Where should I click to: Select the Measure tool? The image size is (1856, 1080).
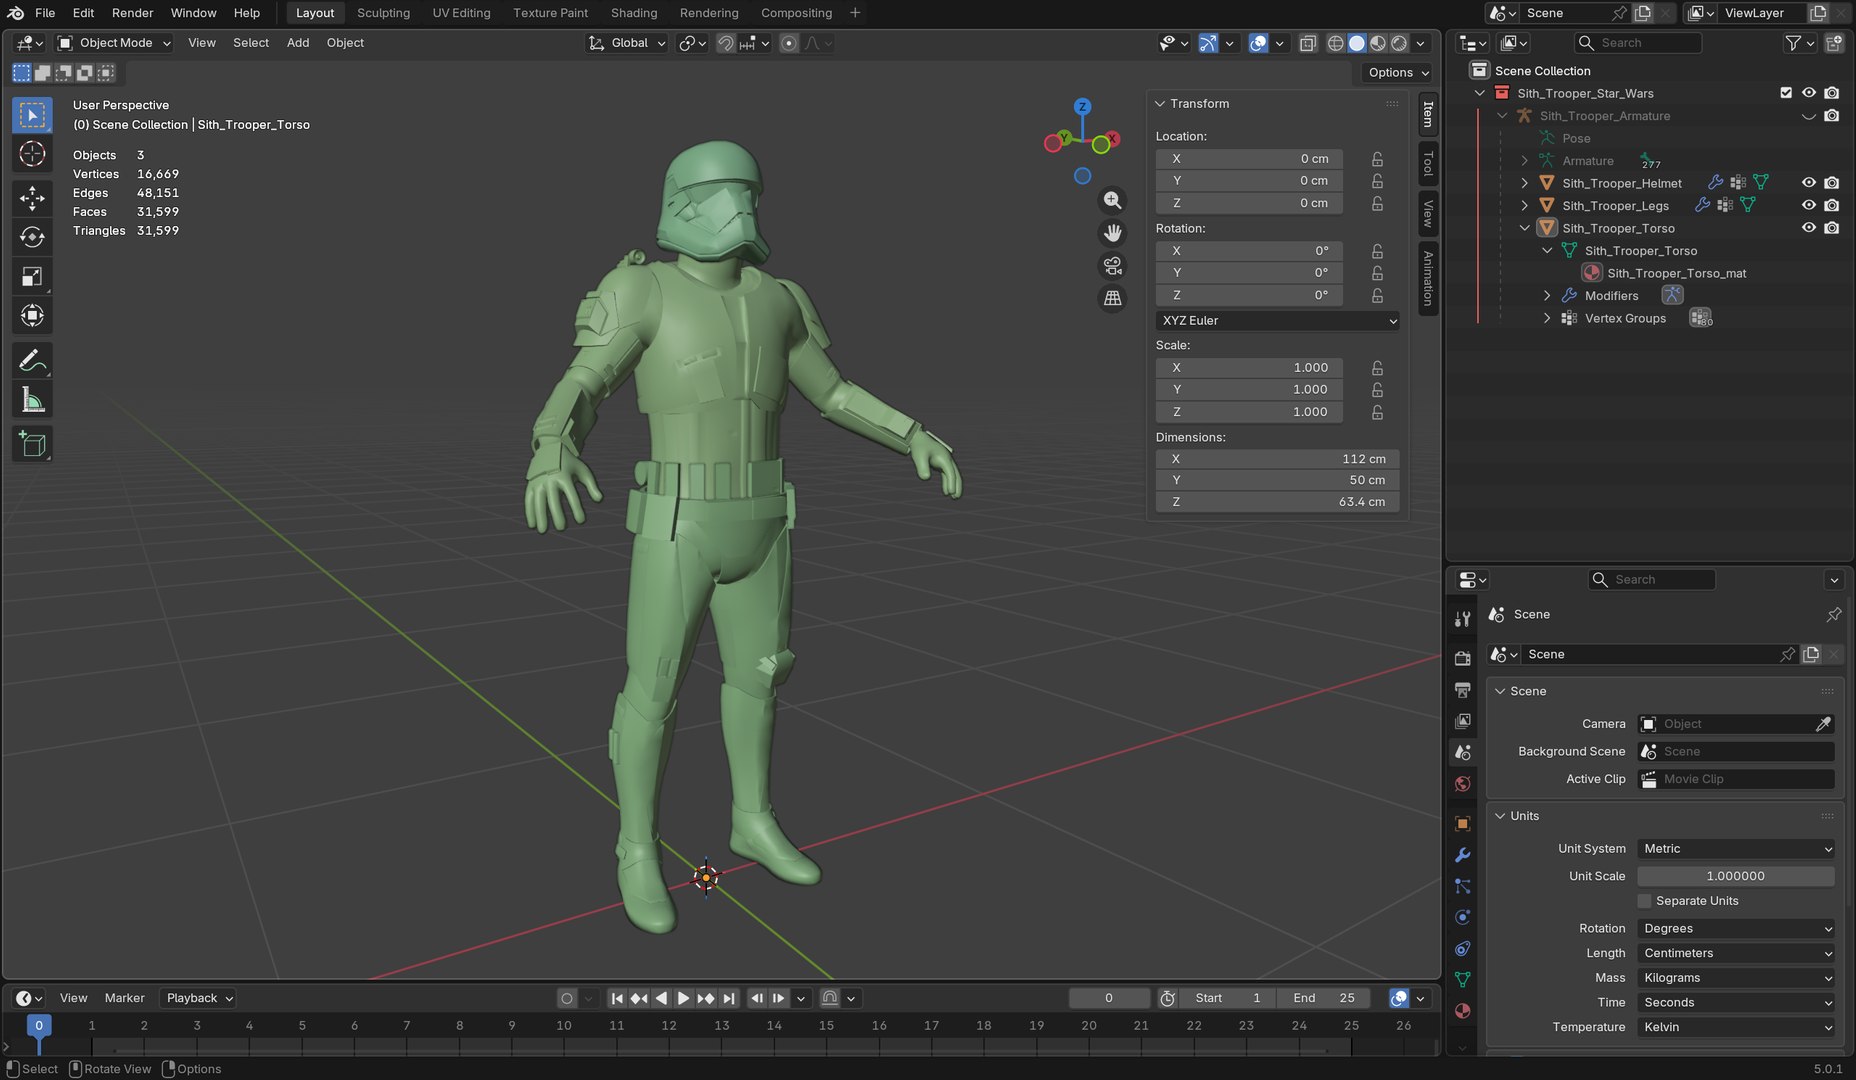(x=32, y=400)
